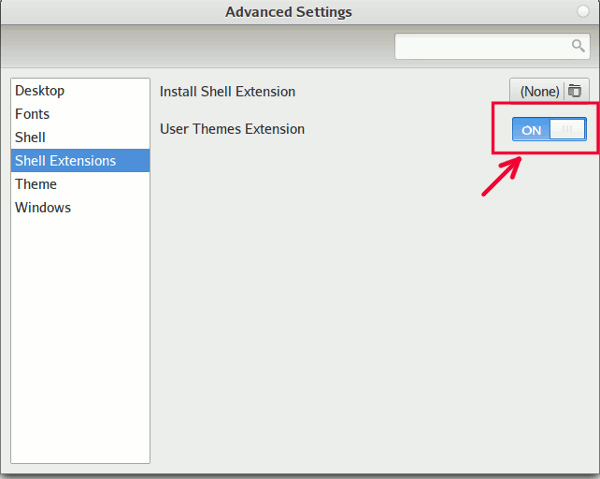This screenshot has height=479, width=600.
Task: Click the search magnifier icon
Action: [578, 46]
